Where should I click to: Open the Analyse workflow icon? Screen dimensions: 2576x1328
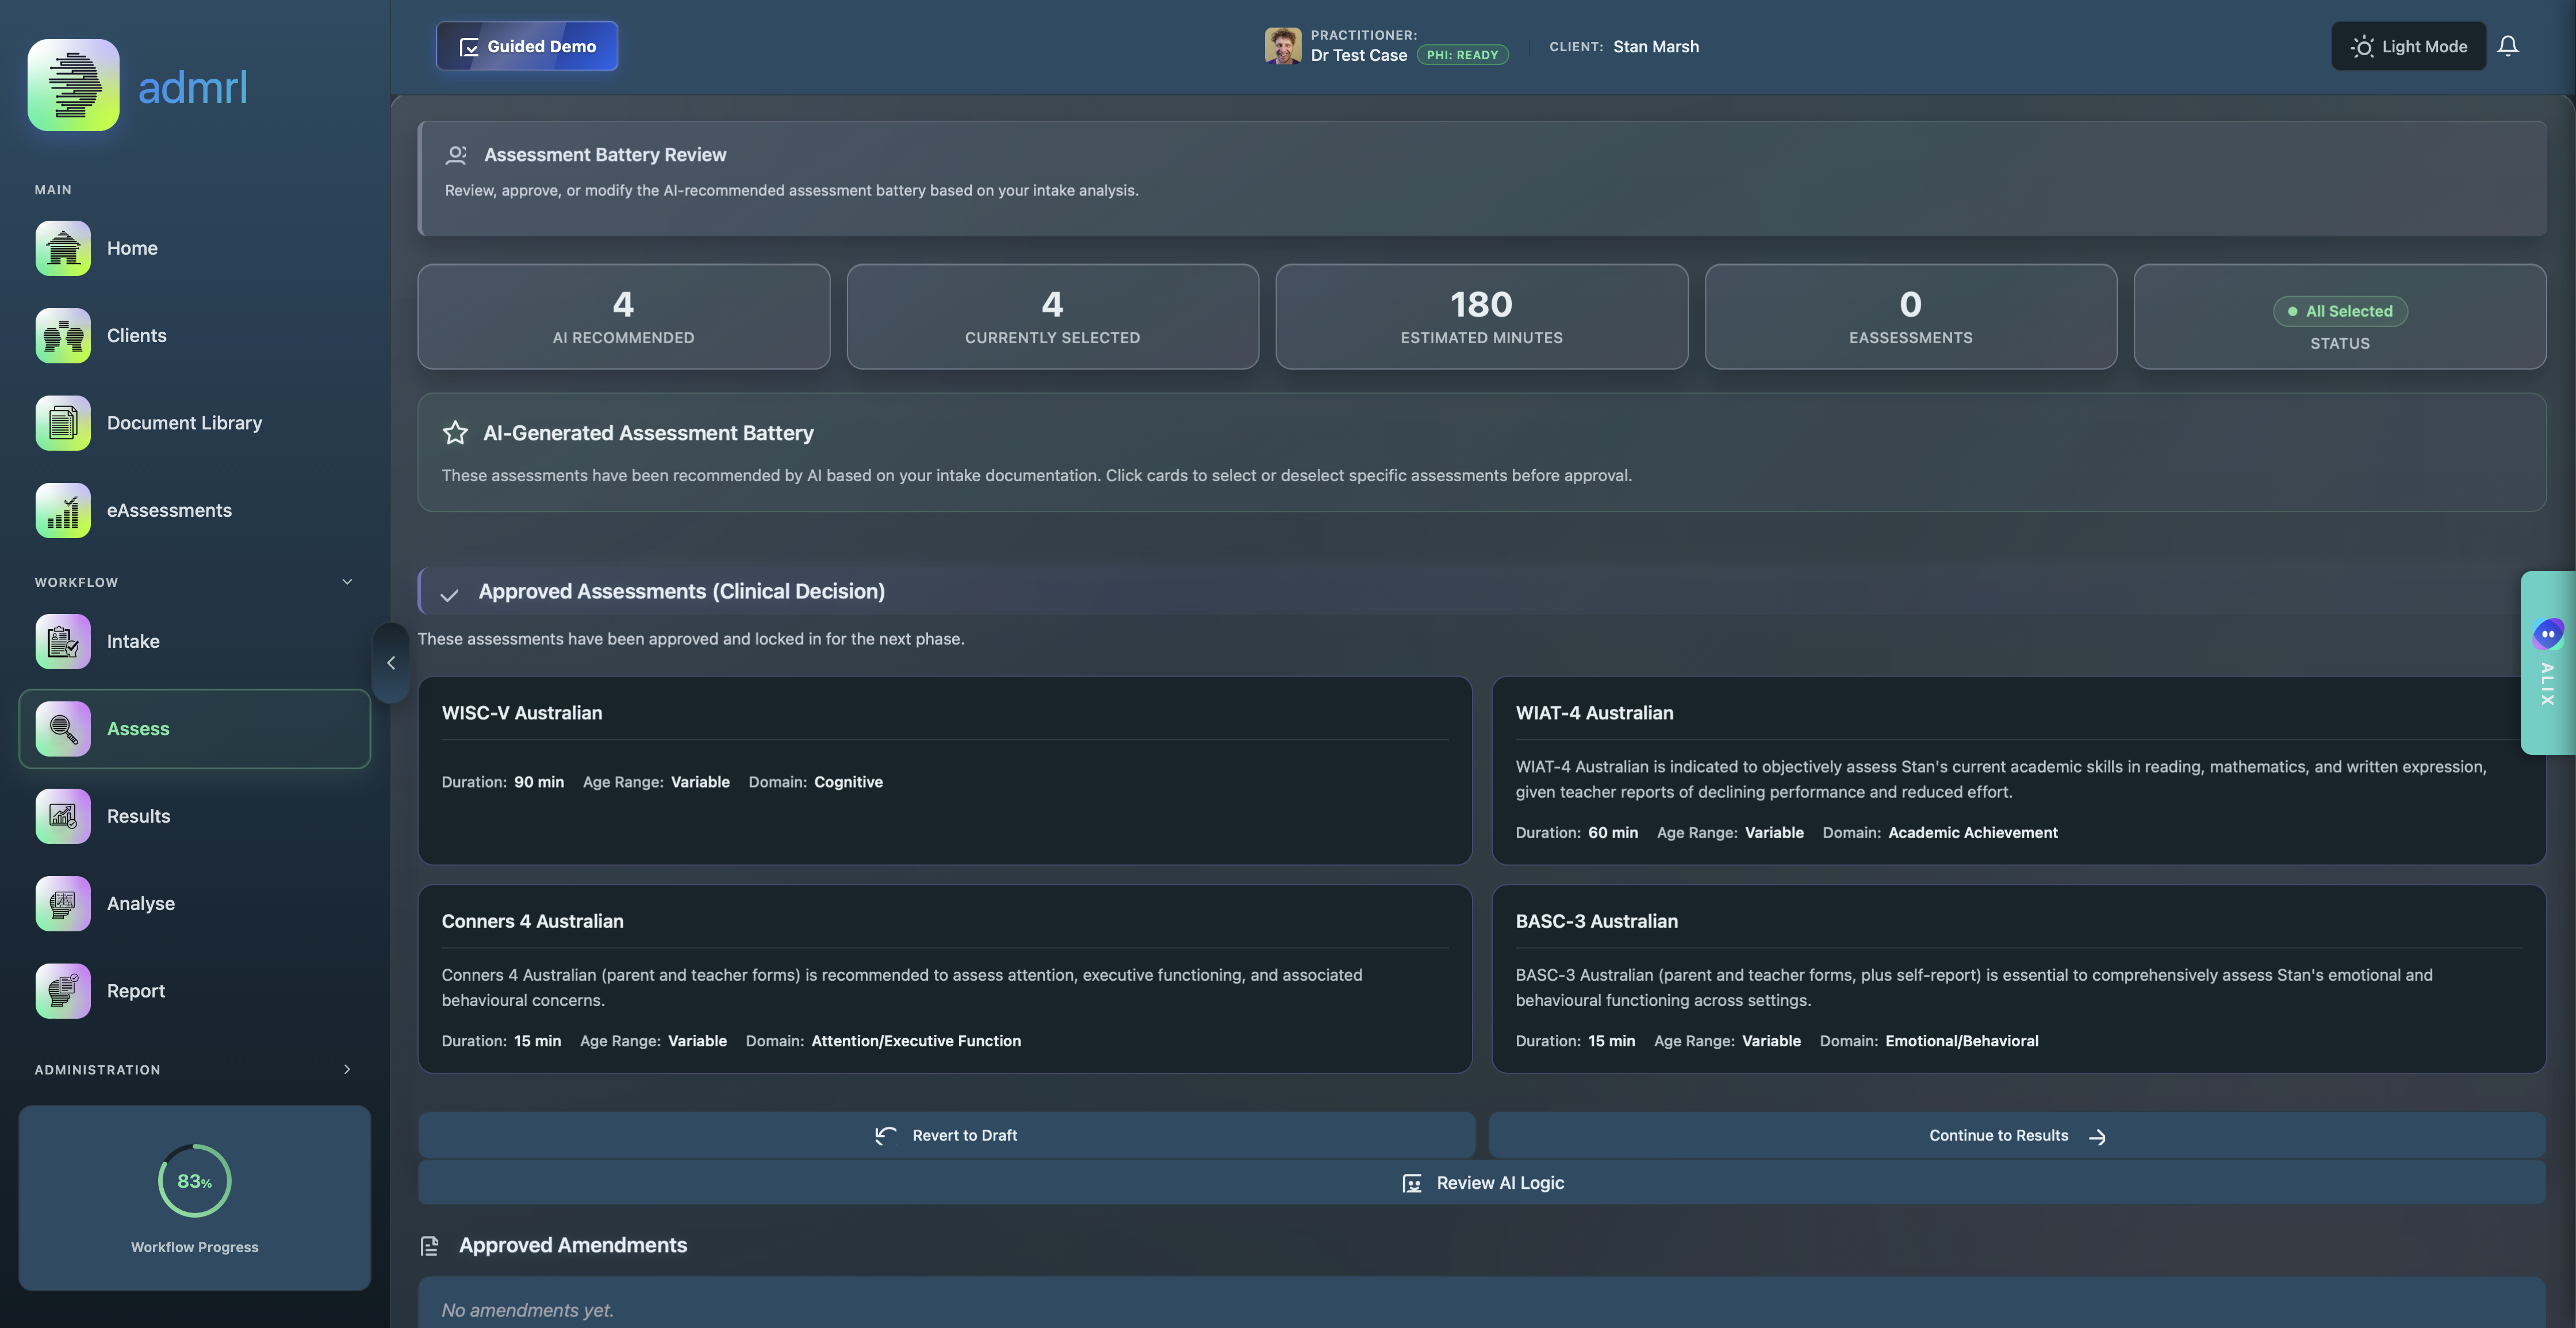(63, 903)
